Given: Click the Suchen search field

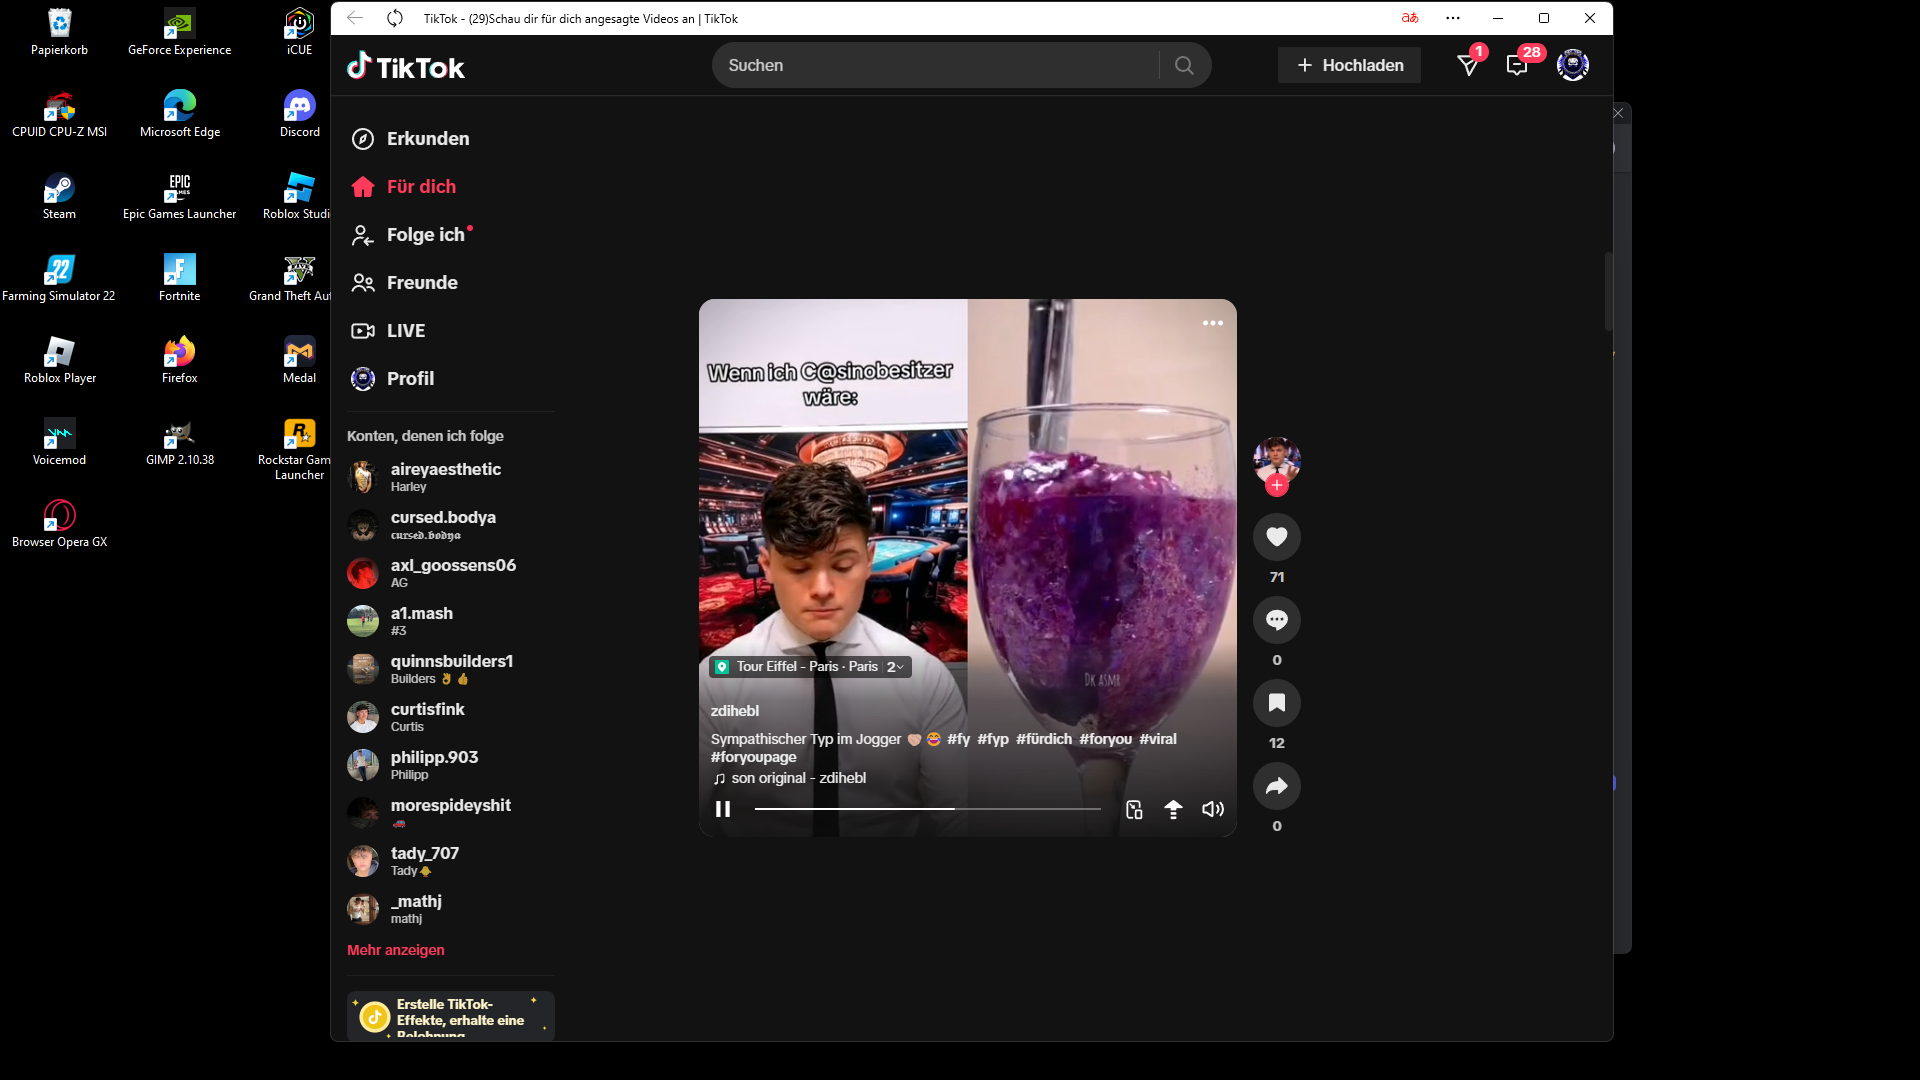Looking at the screenshot, I should coord(935,65).
